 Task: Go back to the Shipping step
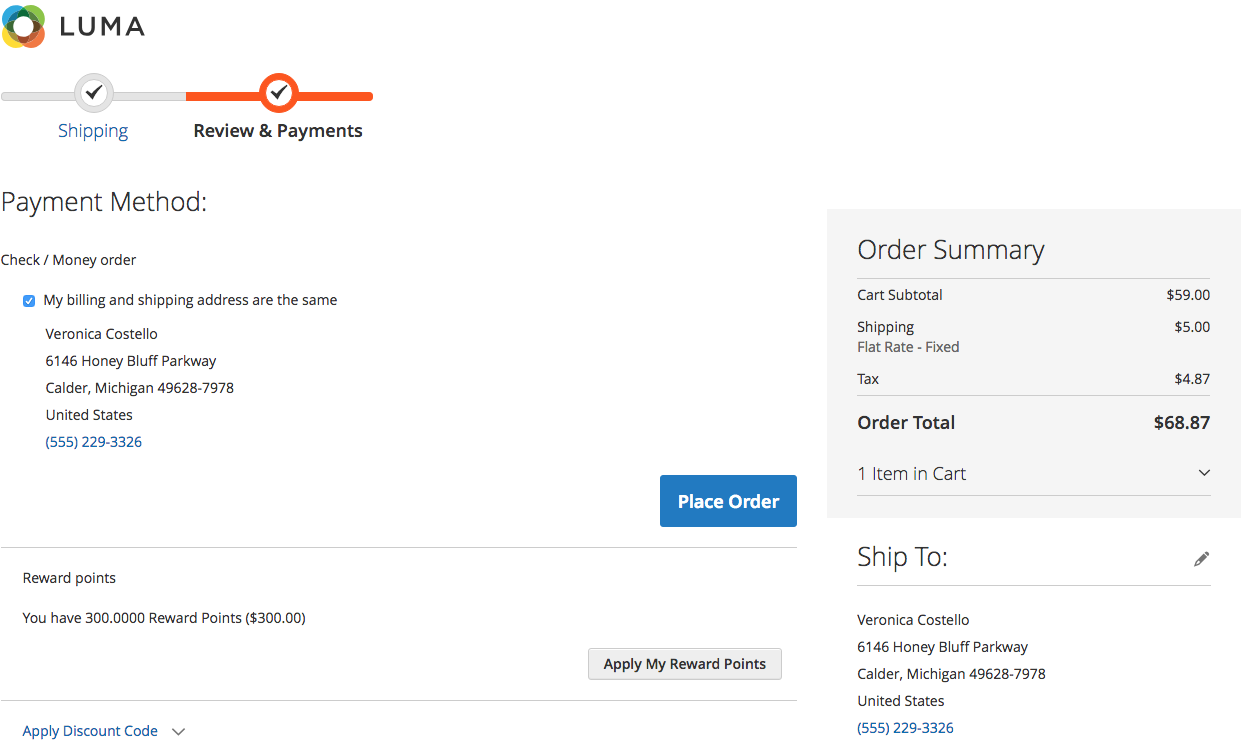pos(93,131)
